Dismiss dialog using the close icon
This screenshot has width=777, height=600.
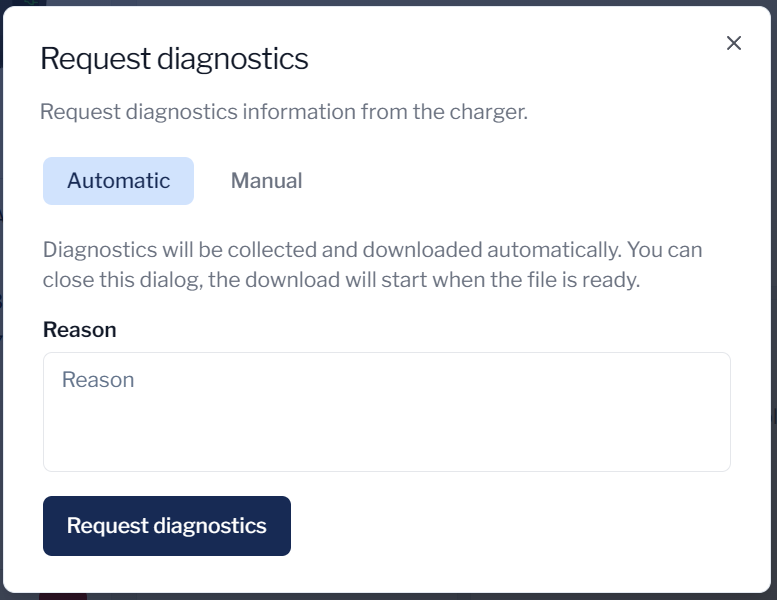point(734,43)
